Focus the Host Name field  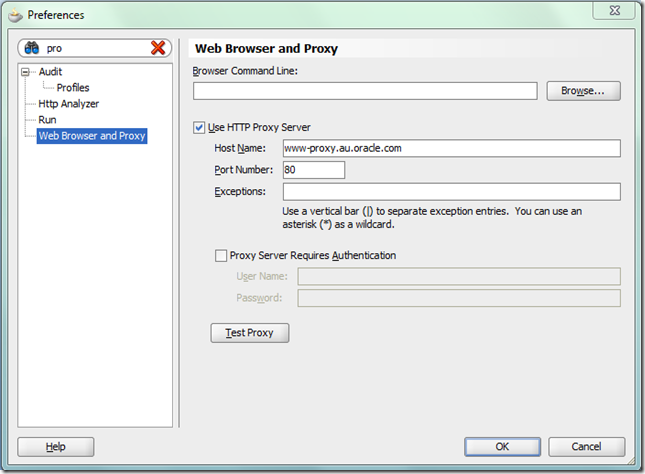[451, 148]
